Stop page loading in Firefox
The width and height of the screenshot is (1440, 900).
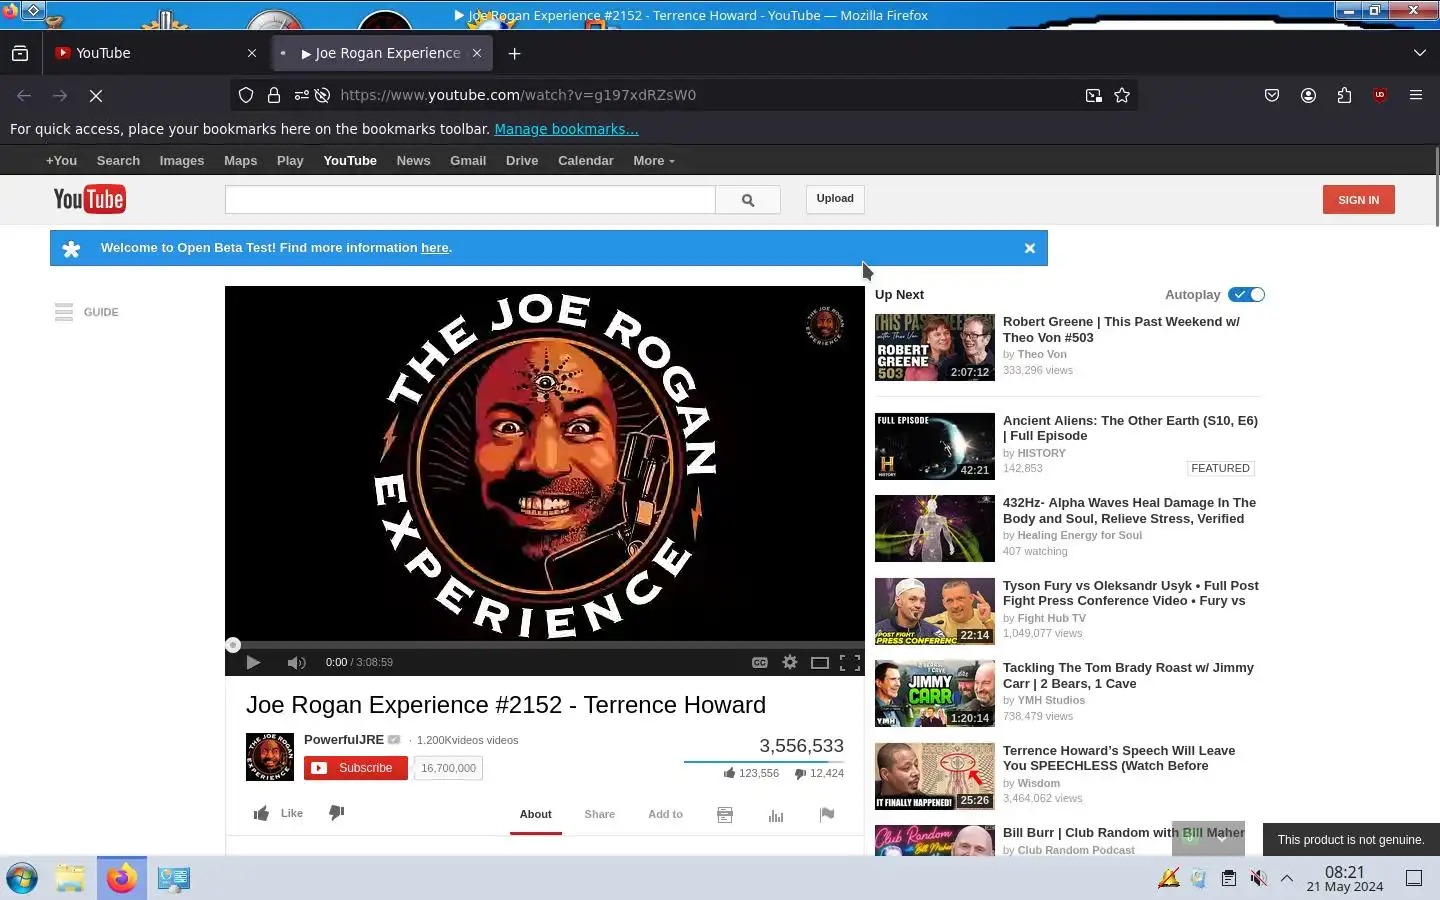tap(96, 95)
